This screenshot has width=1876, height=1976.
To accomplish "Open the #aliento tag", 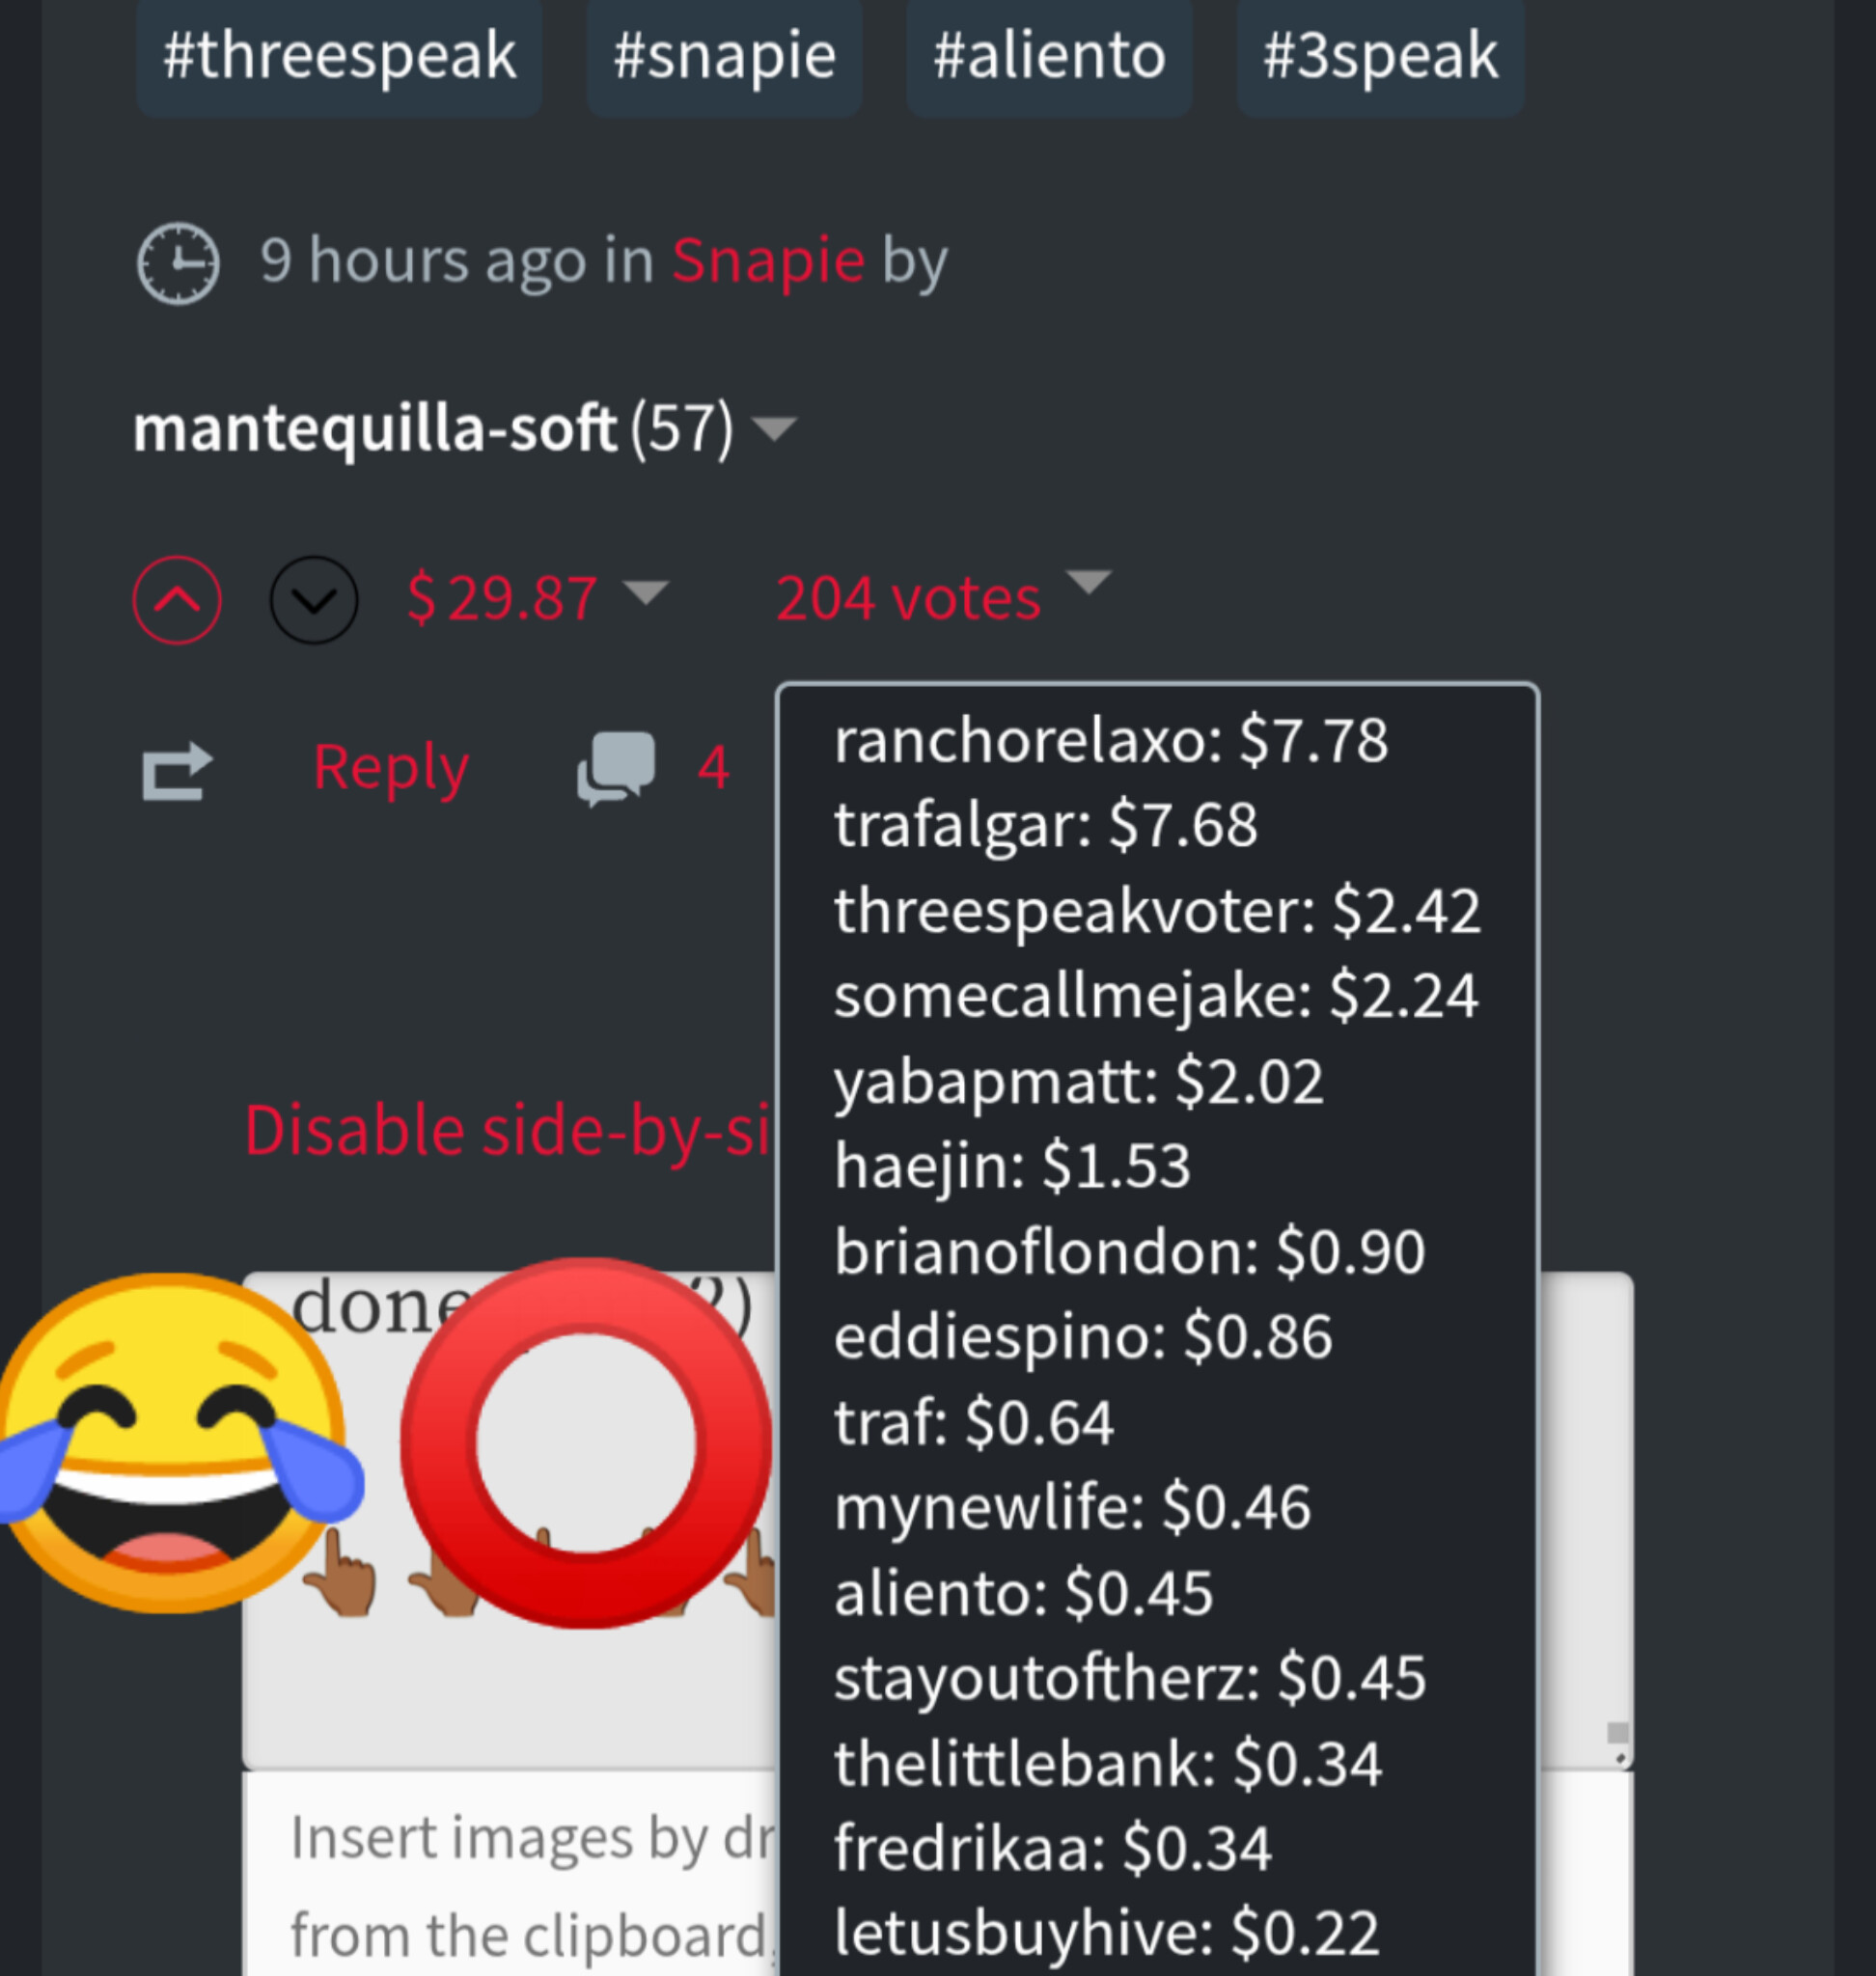I will pyautogui.click(x=1049, y=56).
